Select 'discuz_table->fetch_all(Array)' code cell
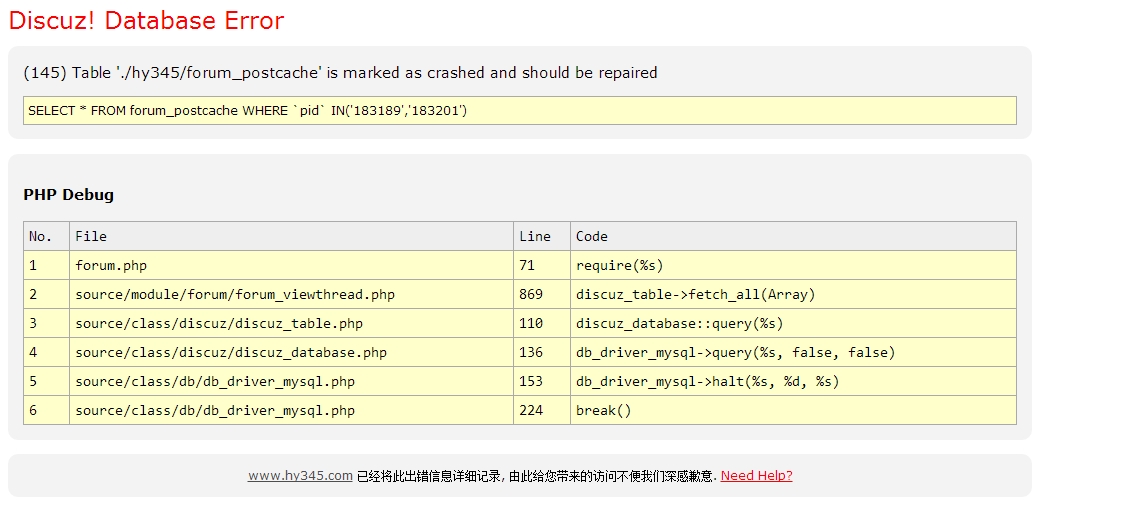Image resolution: width=1124 pixels, height=512 pixels. coord(794,294)
